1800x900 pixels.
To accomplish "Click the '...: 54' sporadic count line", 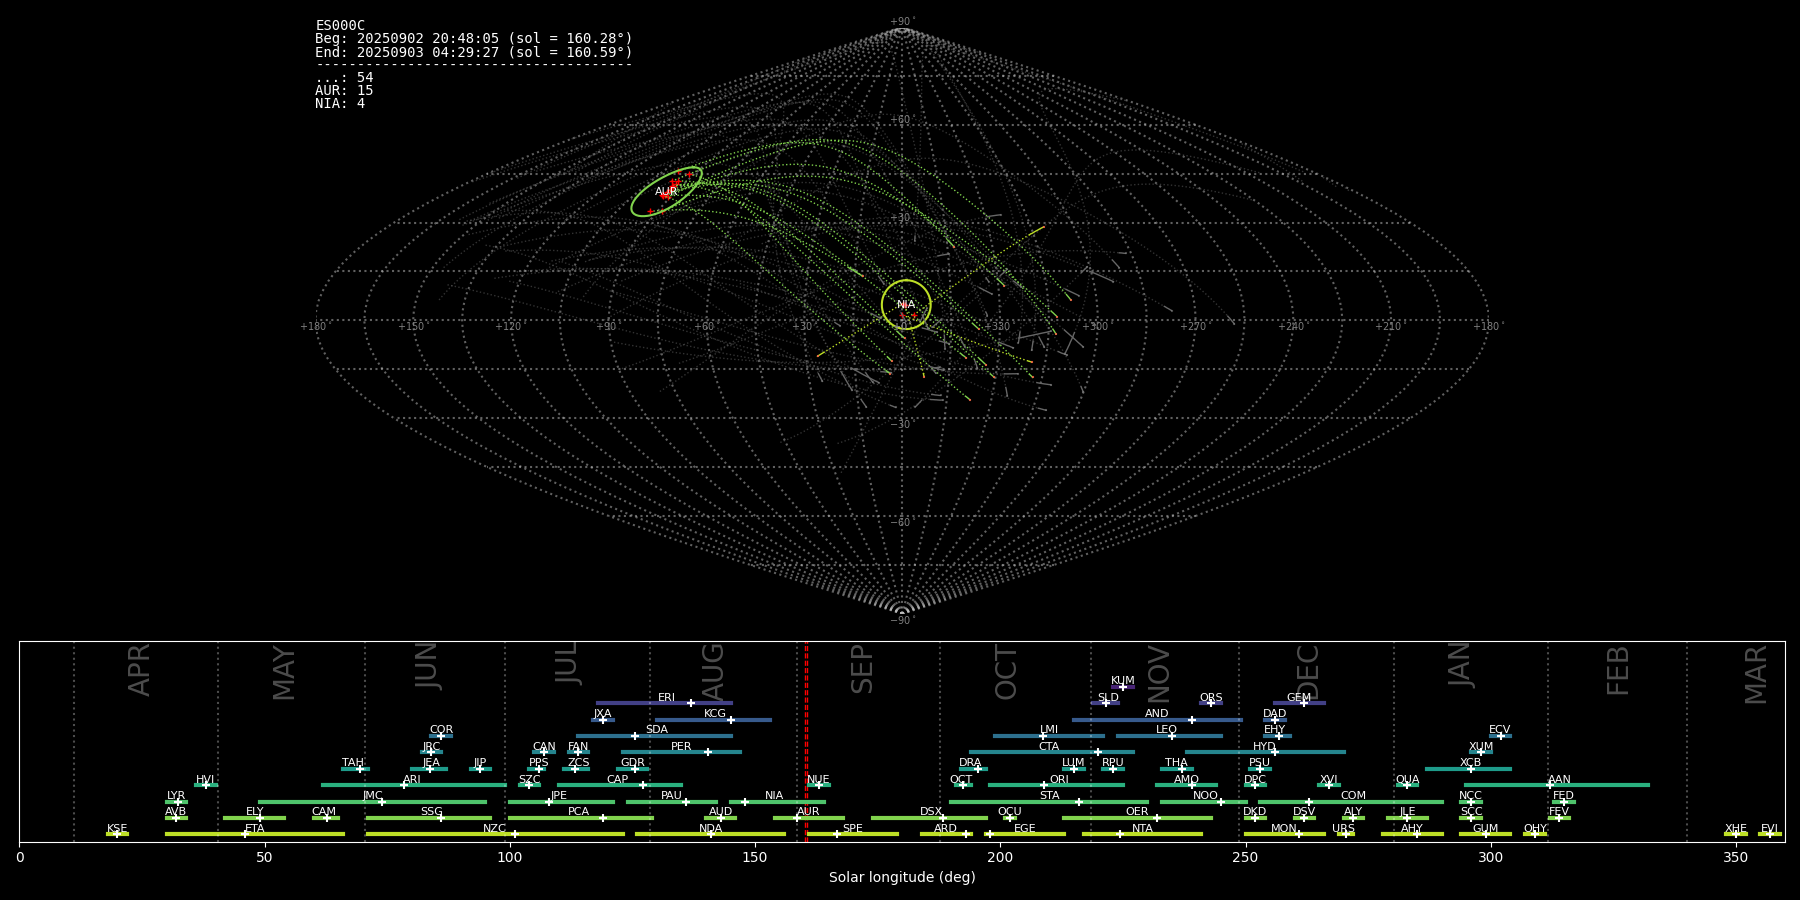I will click(x=344, y=78).
